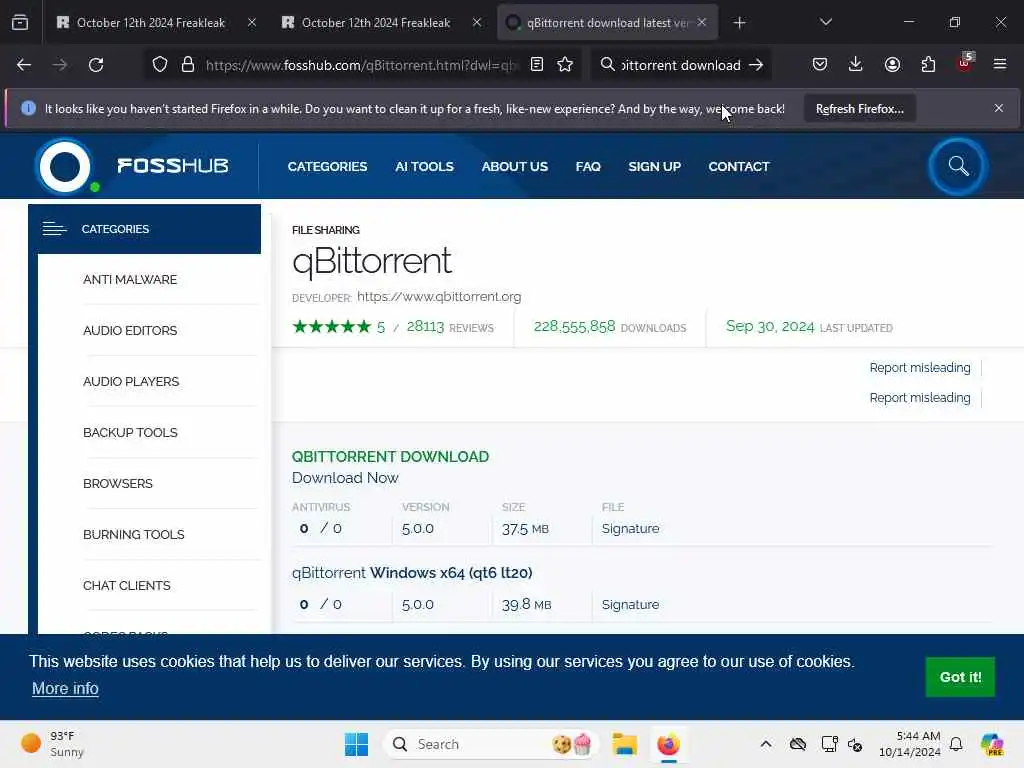Open Copilot preview icon in taskbar
Image resolution: width=1024 pixels, height=768 pixels.
coord(992,744)
